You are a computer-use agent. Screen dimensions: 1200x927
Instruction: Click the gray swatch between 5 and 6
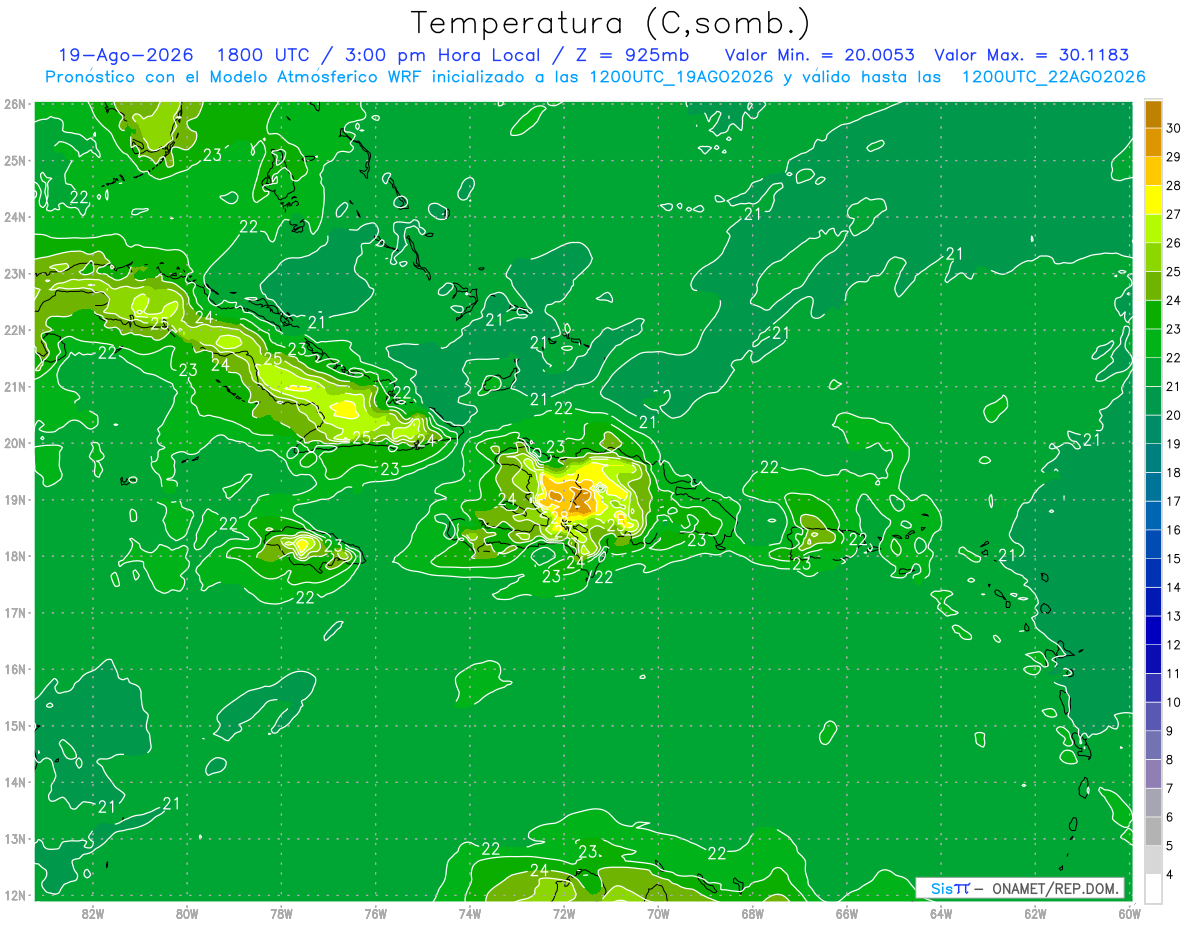point(1153,831)
